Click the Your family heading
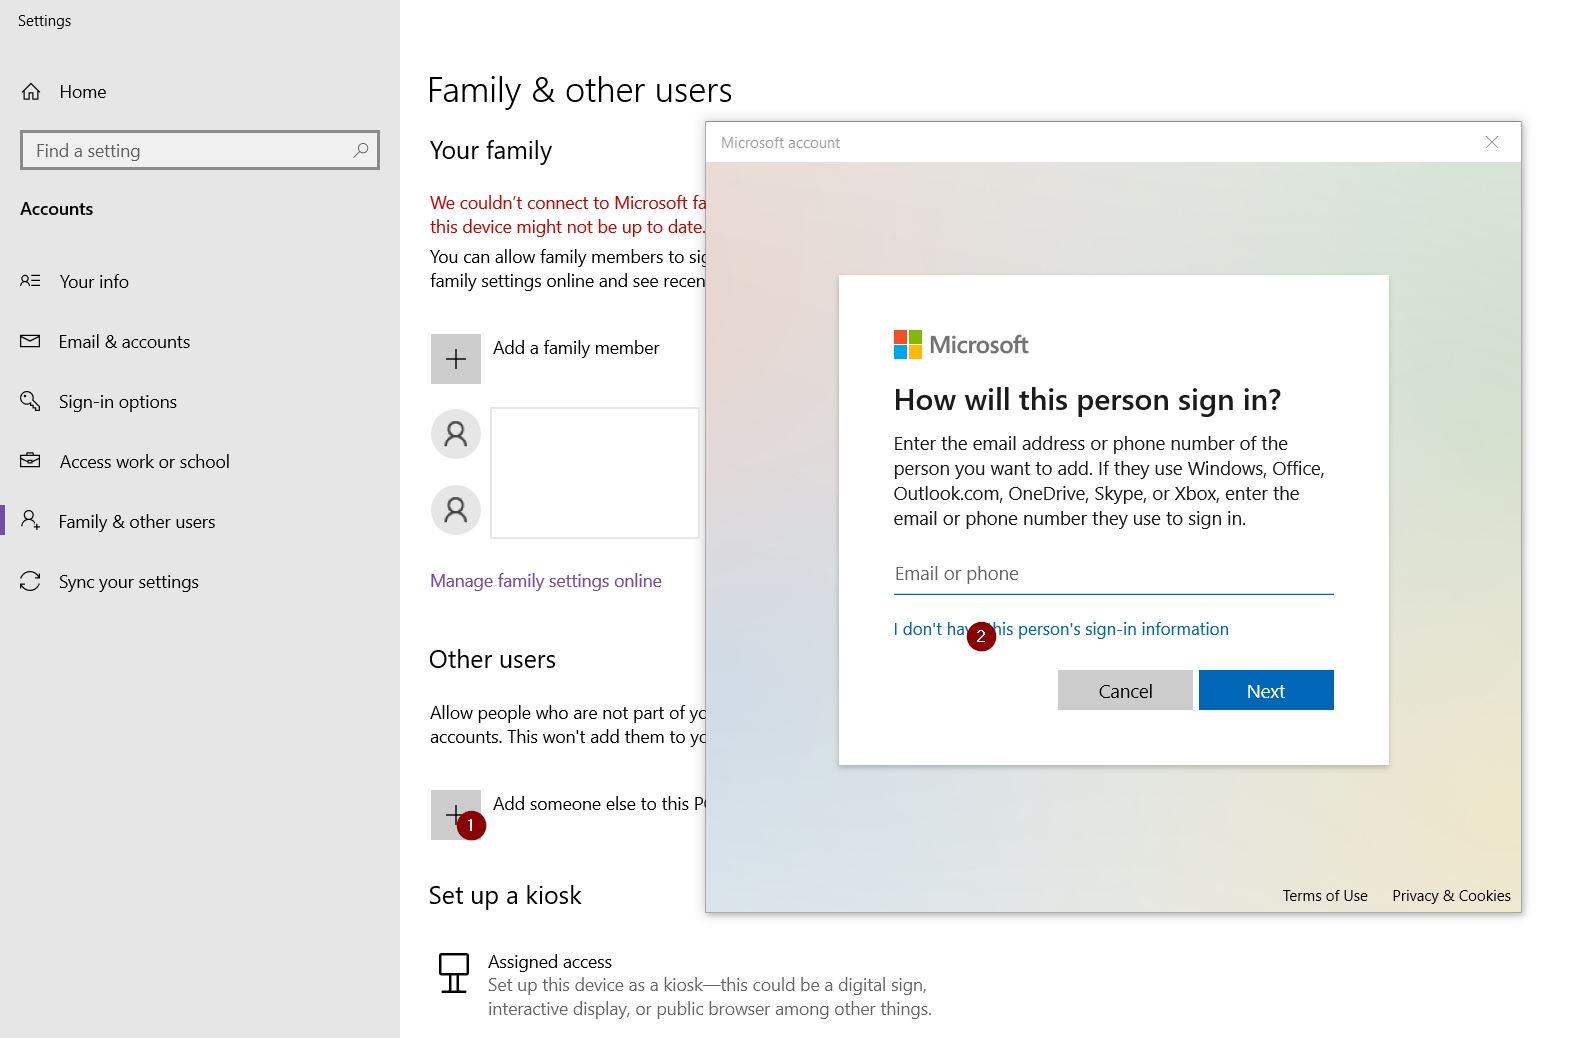The height and width of the screenshot is (1038, 1571). coord(491,151)
